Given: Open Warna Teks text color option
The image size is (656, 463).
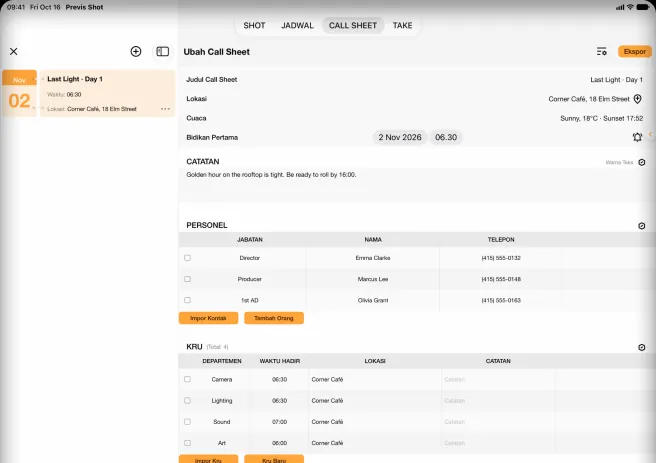Looking at the screenshot, I should point(619,162).
